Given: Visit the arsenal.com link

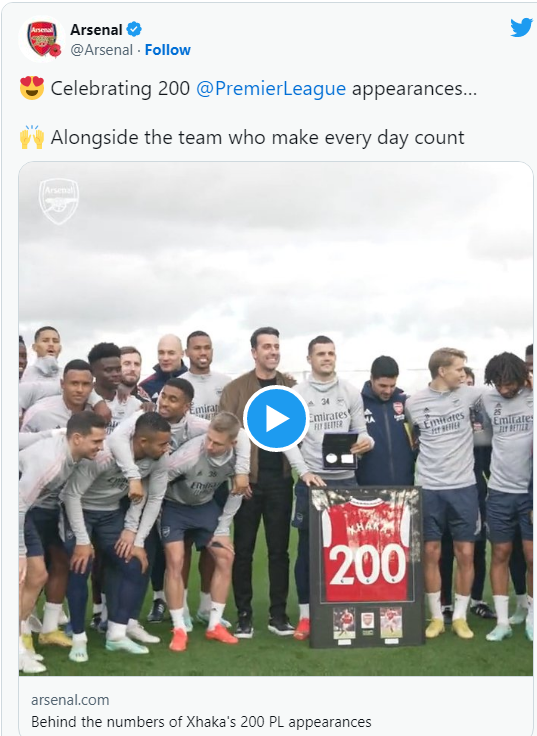Looking at the screenshot, I should 70,700.
